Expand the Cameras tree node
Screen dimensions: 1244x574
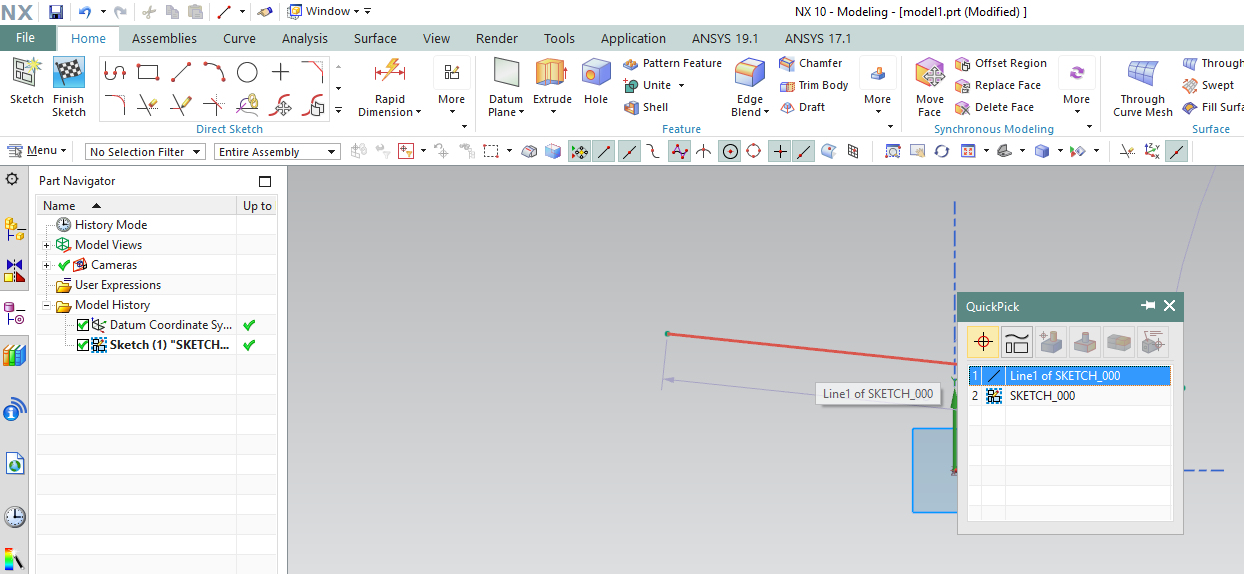46,265
